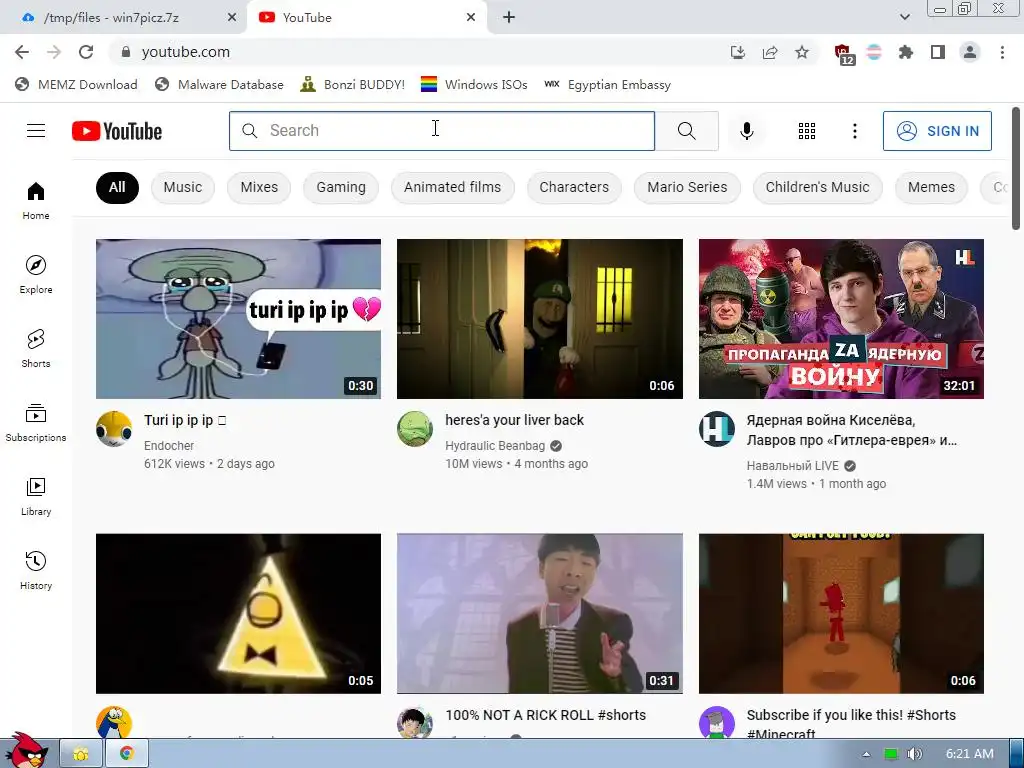Click the YouTube search field
The height and width of the screenshot is (768, 1024).
pos(441,131)
